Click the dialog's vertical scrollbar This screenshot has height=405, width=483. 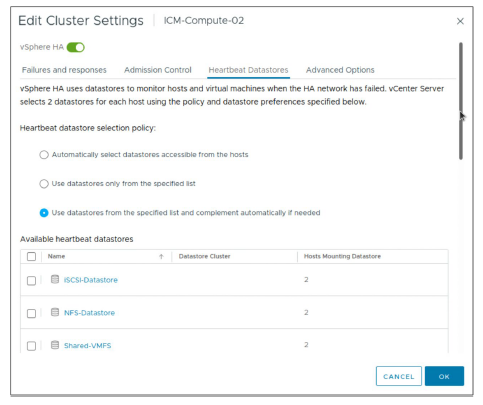click(x=461, y=101)
